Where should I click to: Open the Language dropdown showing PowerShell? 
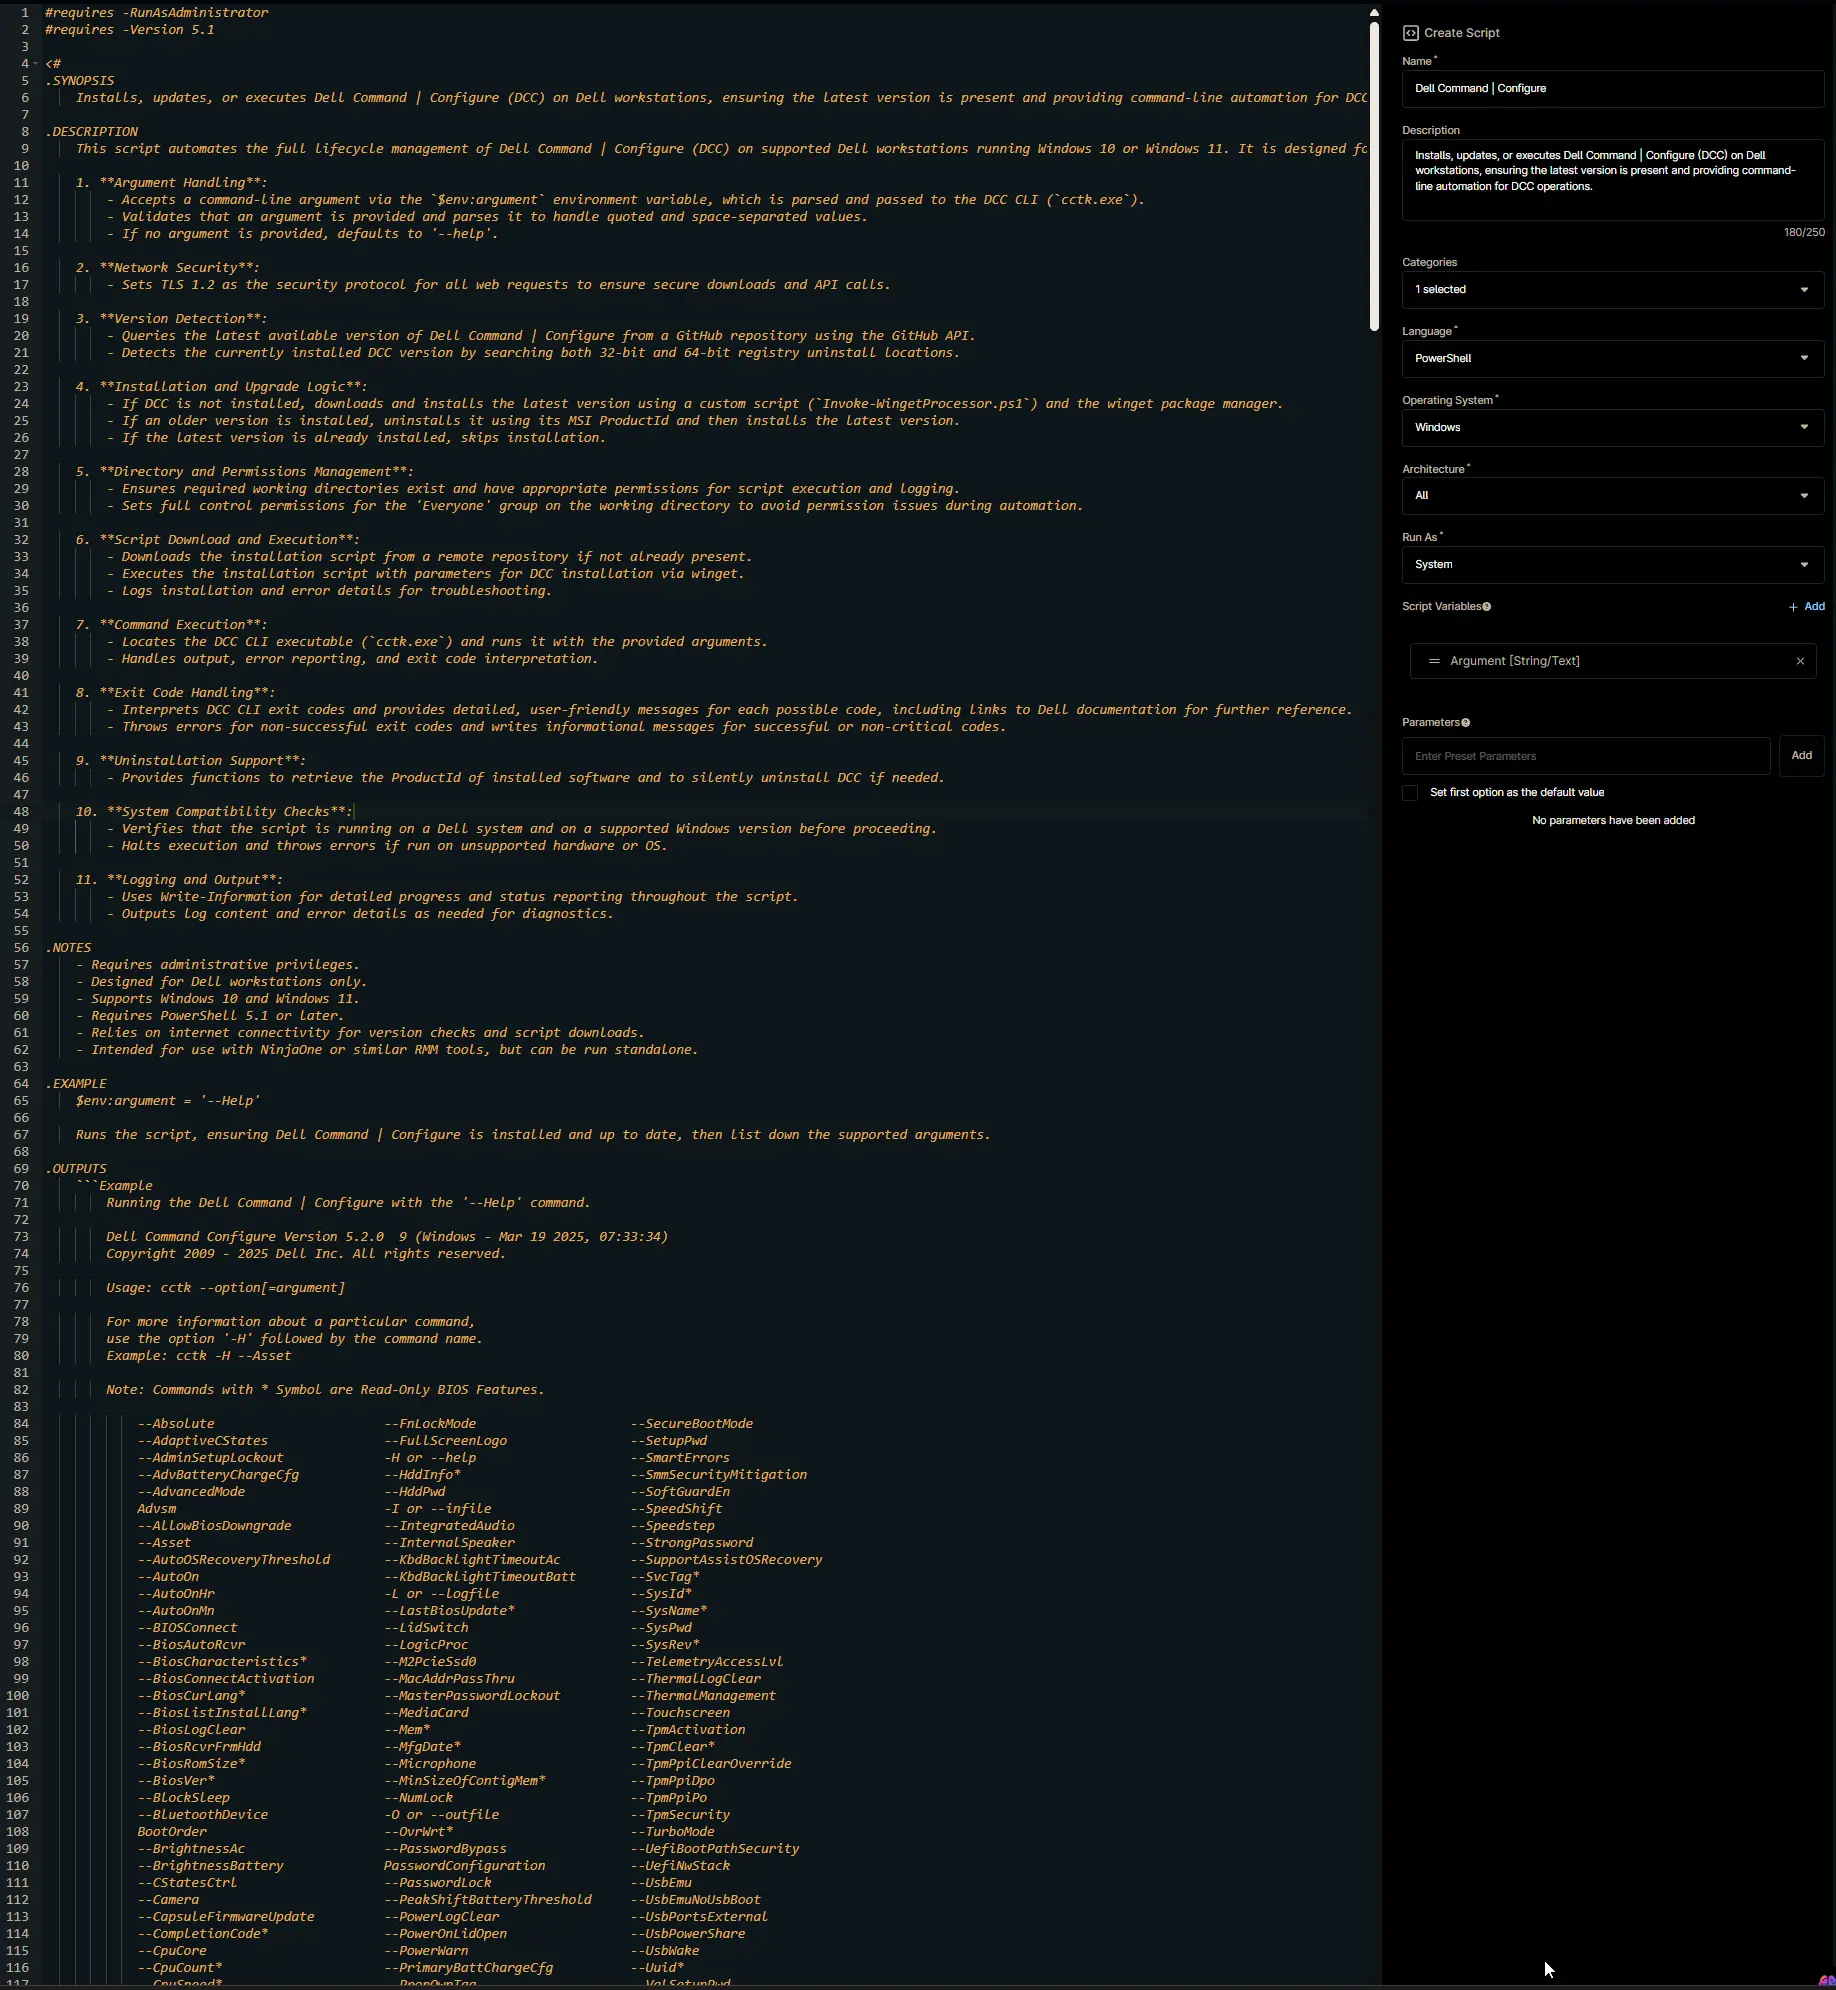[1612, 359]
